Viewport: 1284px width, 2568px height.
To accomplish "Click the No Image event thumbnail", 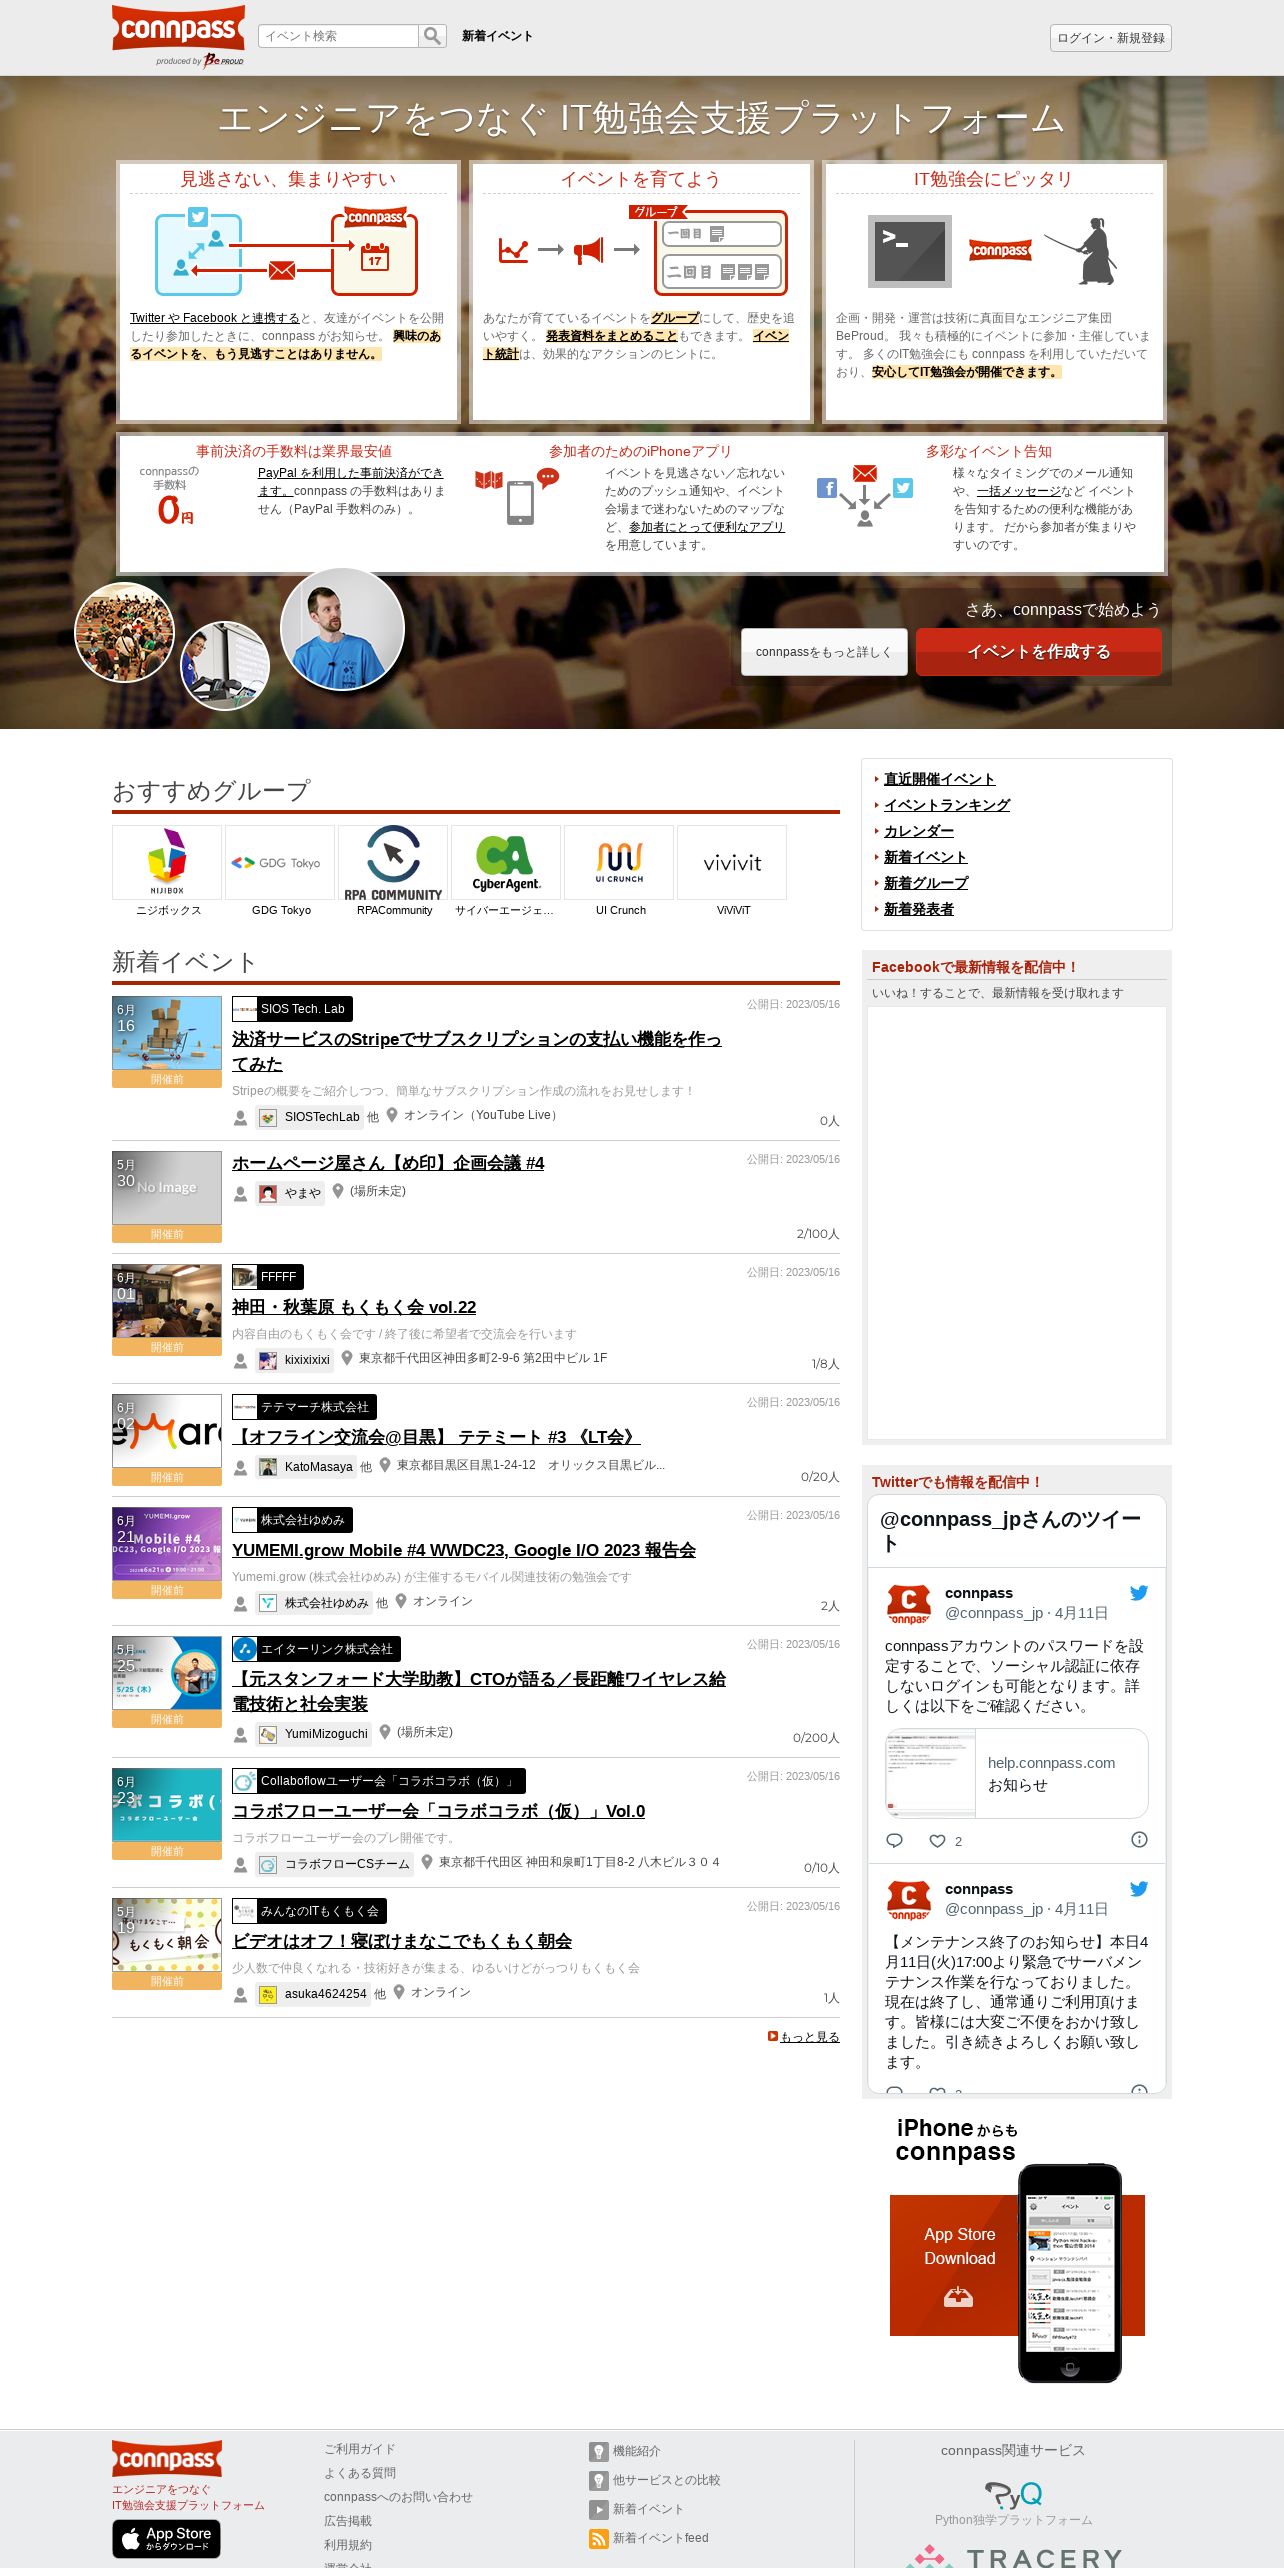I will point(167,1189).
